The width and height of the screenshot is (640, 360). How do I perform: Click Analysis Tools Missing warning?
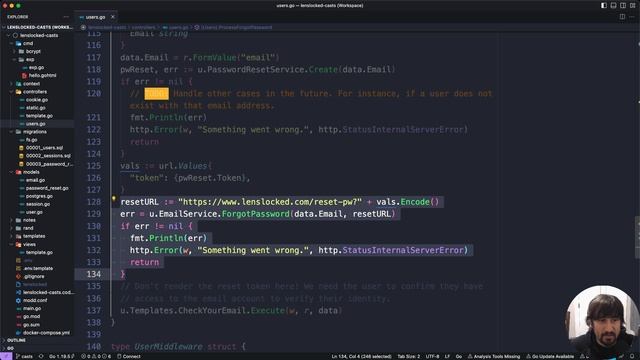pos(494,356)
